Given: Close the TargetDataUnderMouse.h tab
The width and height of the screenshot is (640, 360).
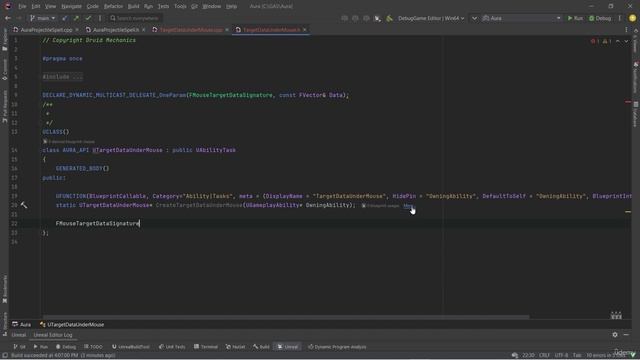Looking at the screenshot, I should (305, 30).
